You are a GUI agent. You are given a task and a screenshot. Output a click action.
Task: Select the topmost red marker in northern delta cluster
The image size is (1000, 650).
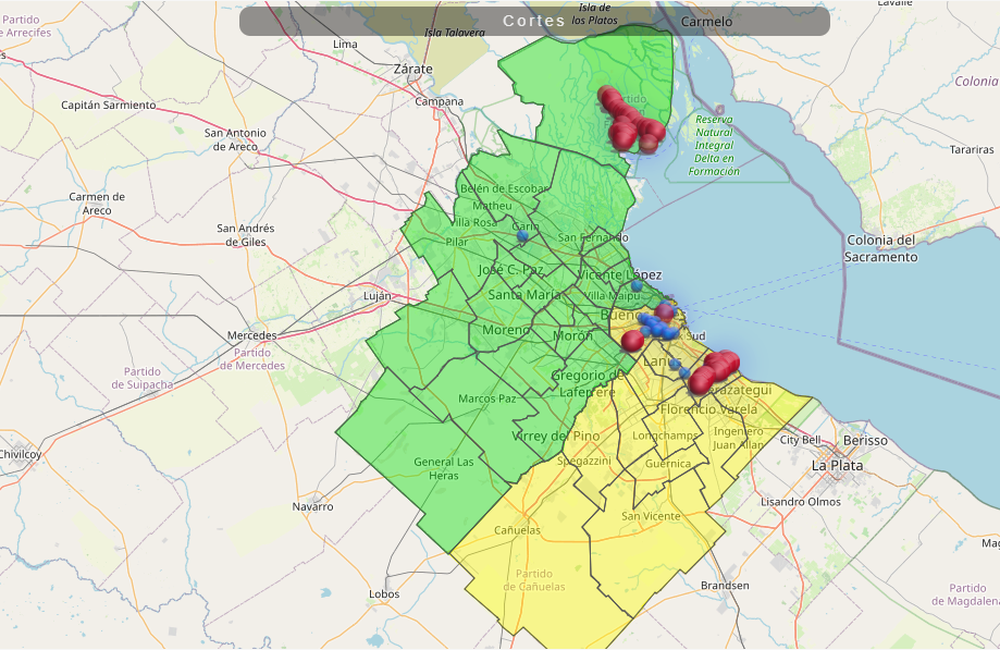(x=606, y=95)
